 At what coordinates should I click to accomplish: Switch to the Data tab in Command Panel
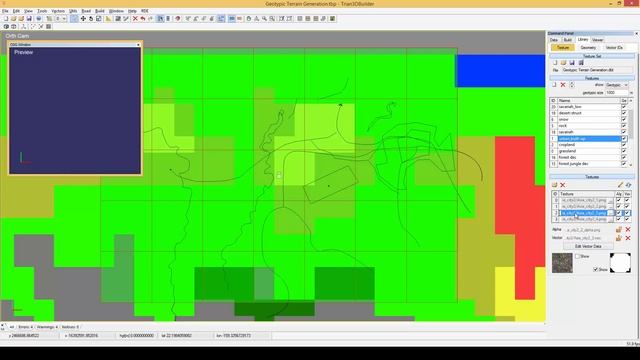point(554,40)
